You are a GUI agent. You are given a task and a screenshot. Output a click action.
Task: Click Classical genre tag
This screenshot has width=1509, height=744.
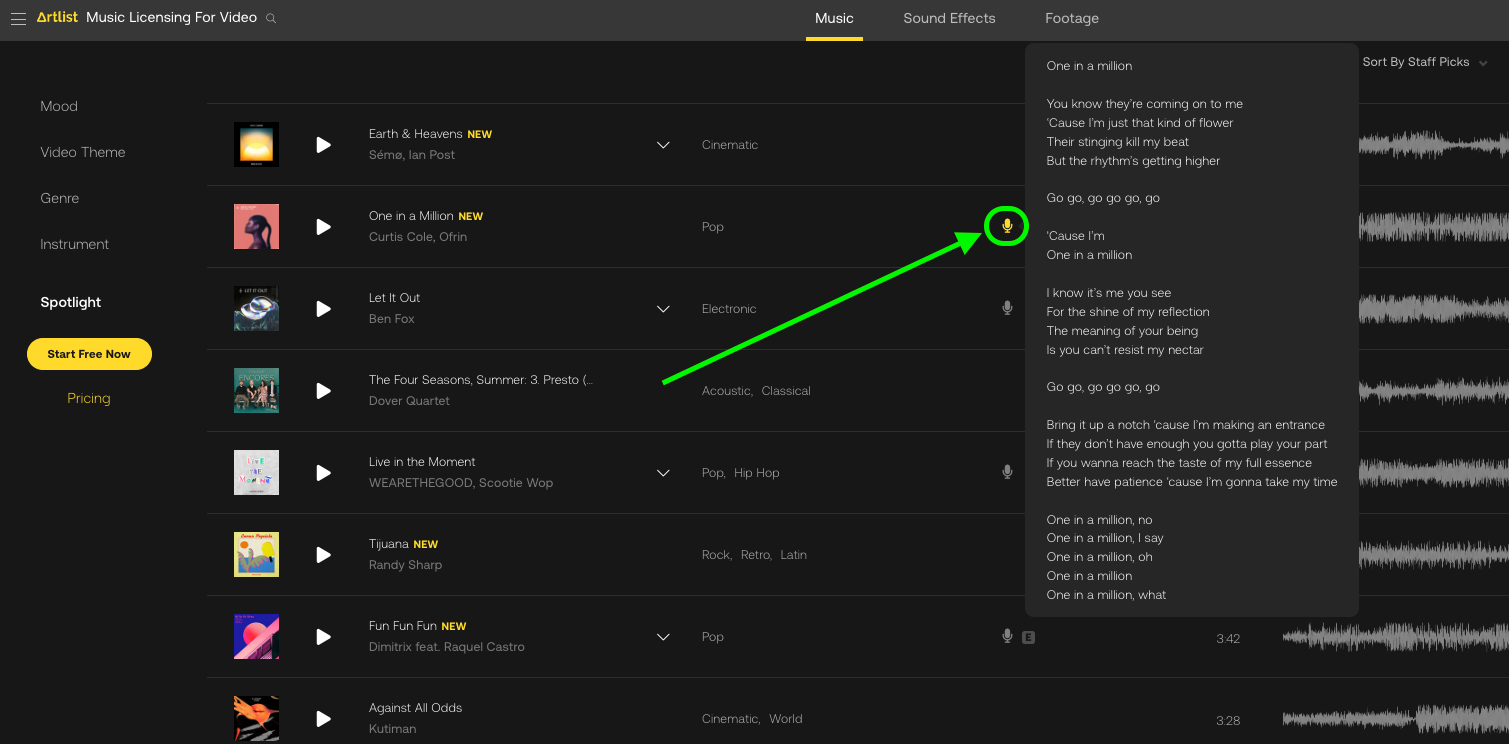[x=786, y=391]
